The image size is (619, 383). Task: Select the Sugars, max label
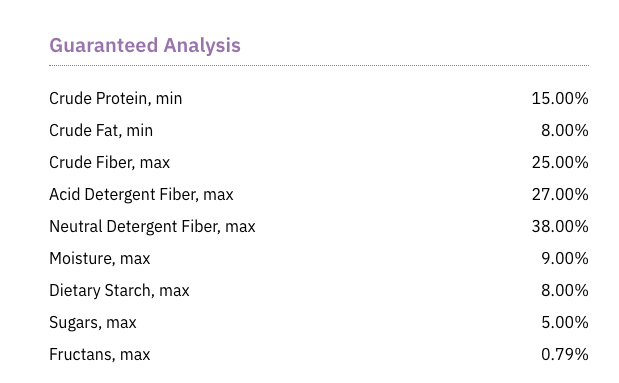(93, 322)
